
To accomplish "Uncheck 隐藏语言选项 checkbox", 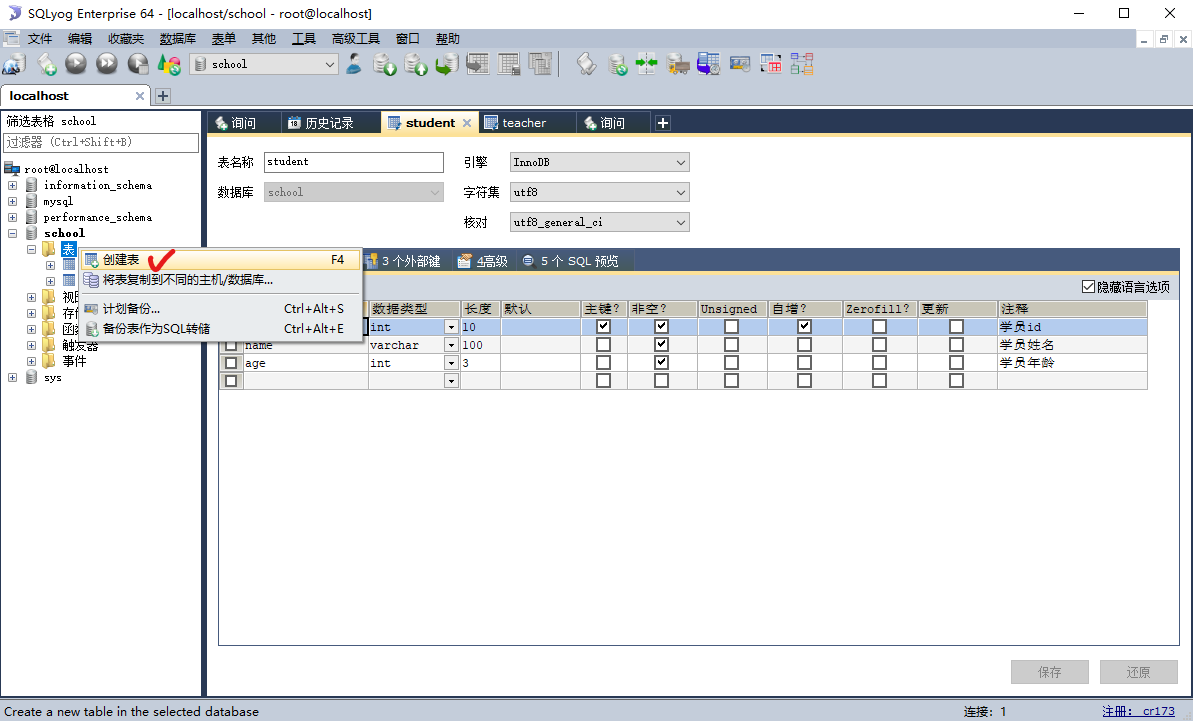I will 1088,287.
